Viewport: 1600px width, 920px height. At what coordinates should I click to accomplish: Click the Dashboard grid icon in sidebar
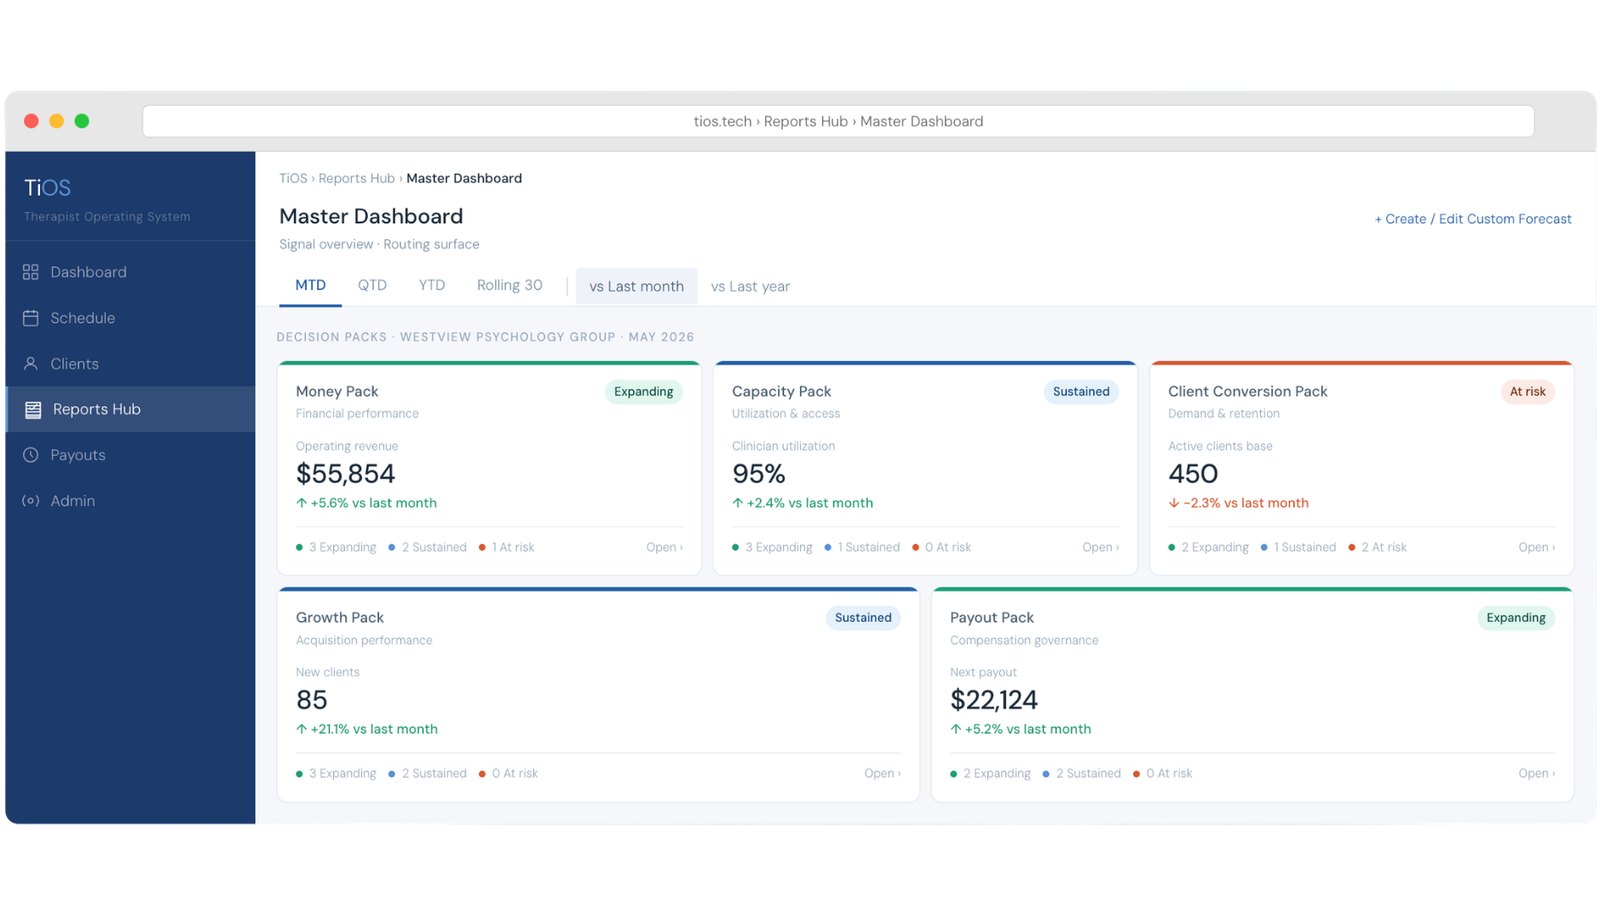pyautogui.click(x=31, y=272)
